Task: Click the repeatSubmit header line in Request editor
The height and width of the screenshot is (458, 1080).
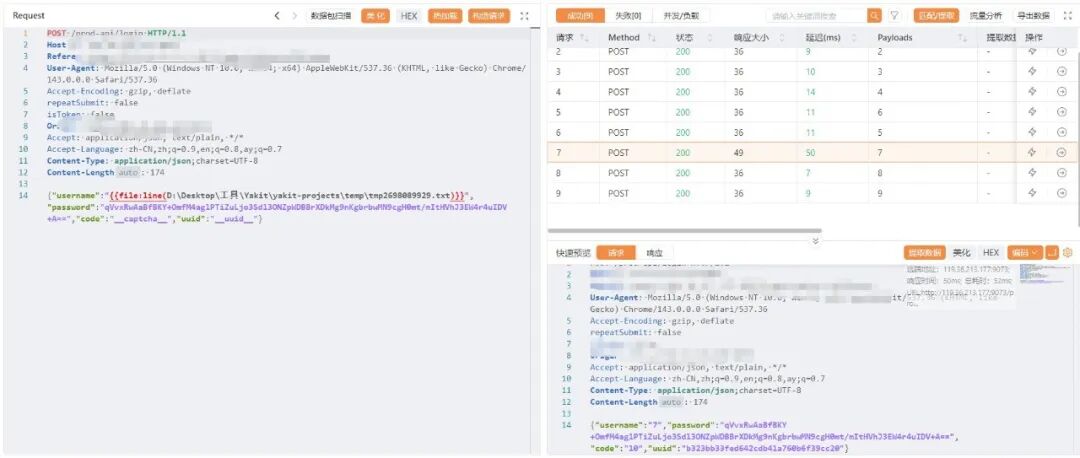Action: [92, 103]
